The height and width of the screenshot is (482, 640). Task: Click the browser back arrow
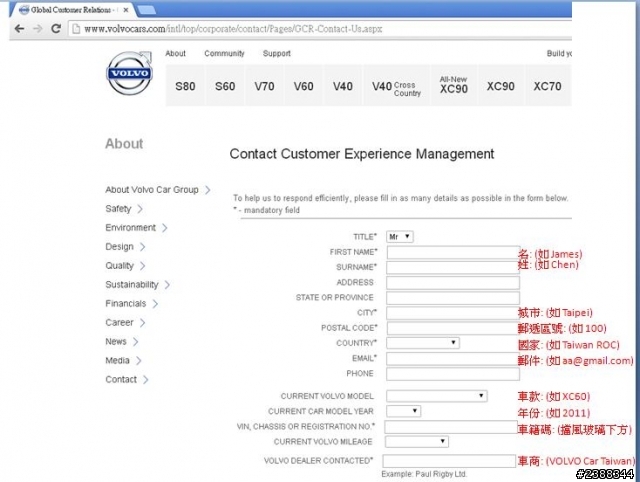(x=19, y=29)
